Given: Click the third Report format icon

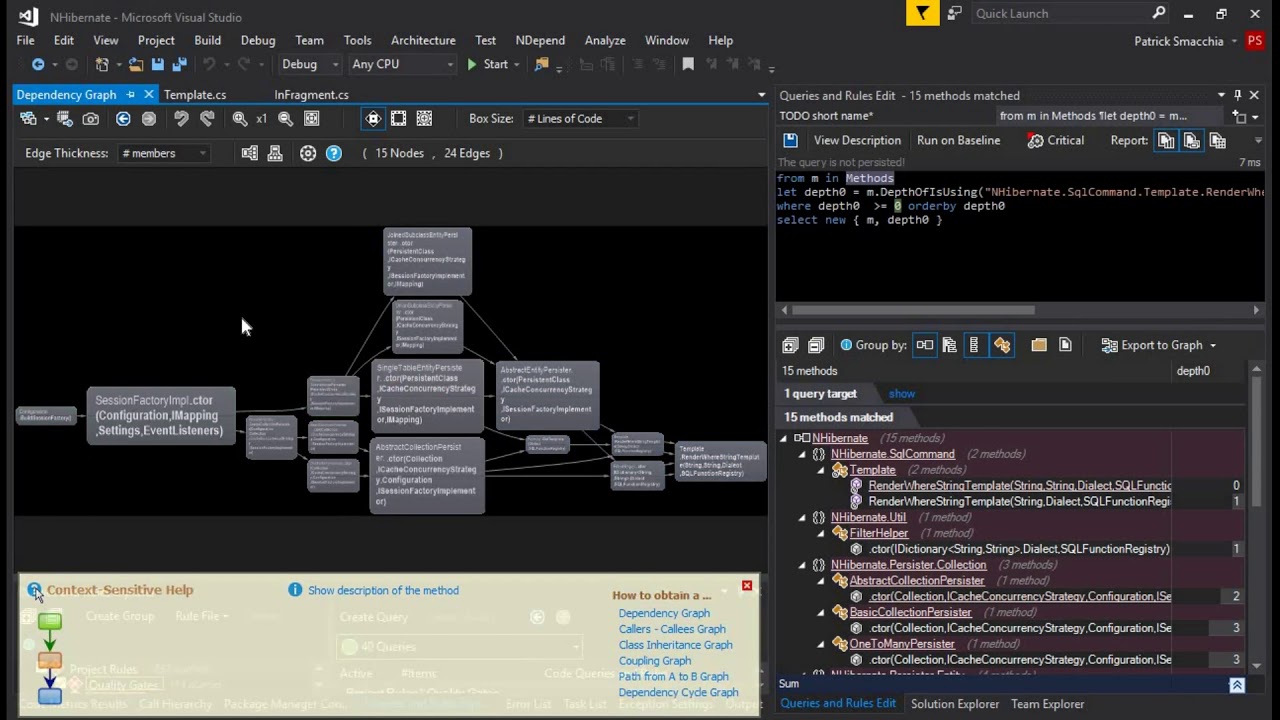Looking at the screenshot, I should coord(1218,140).
